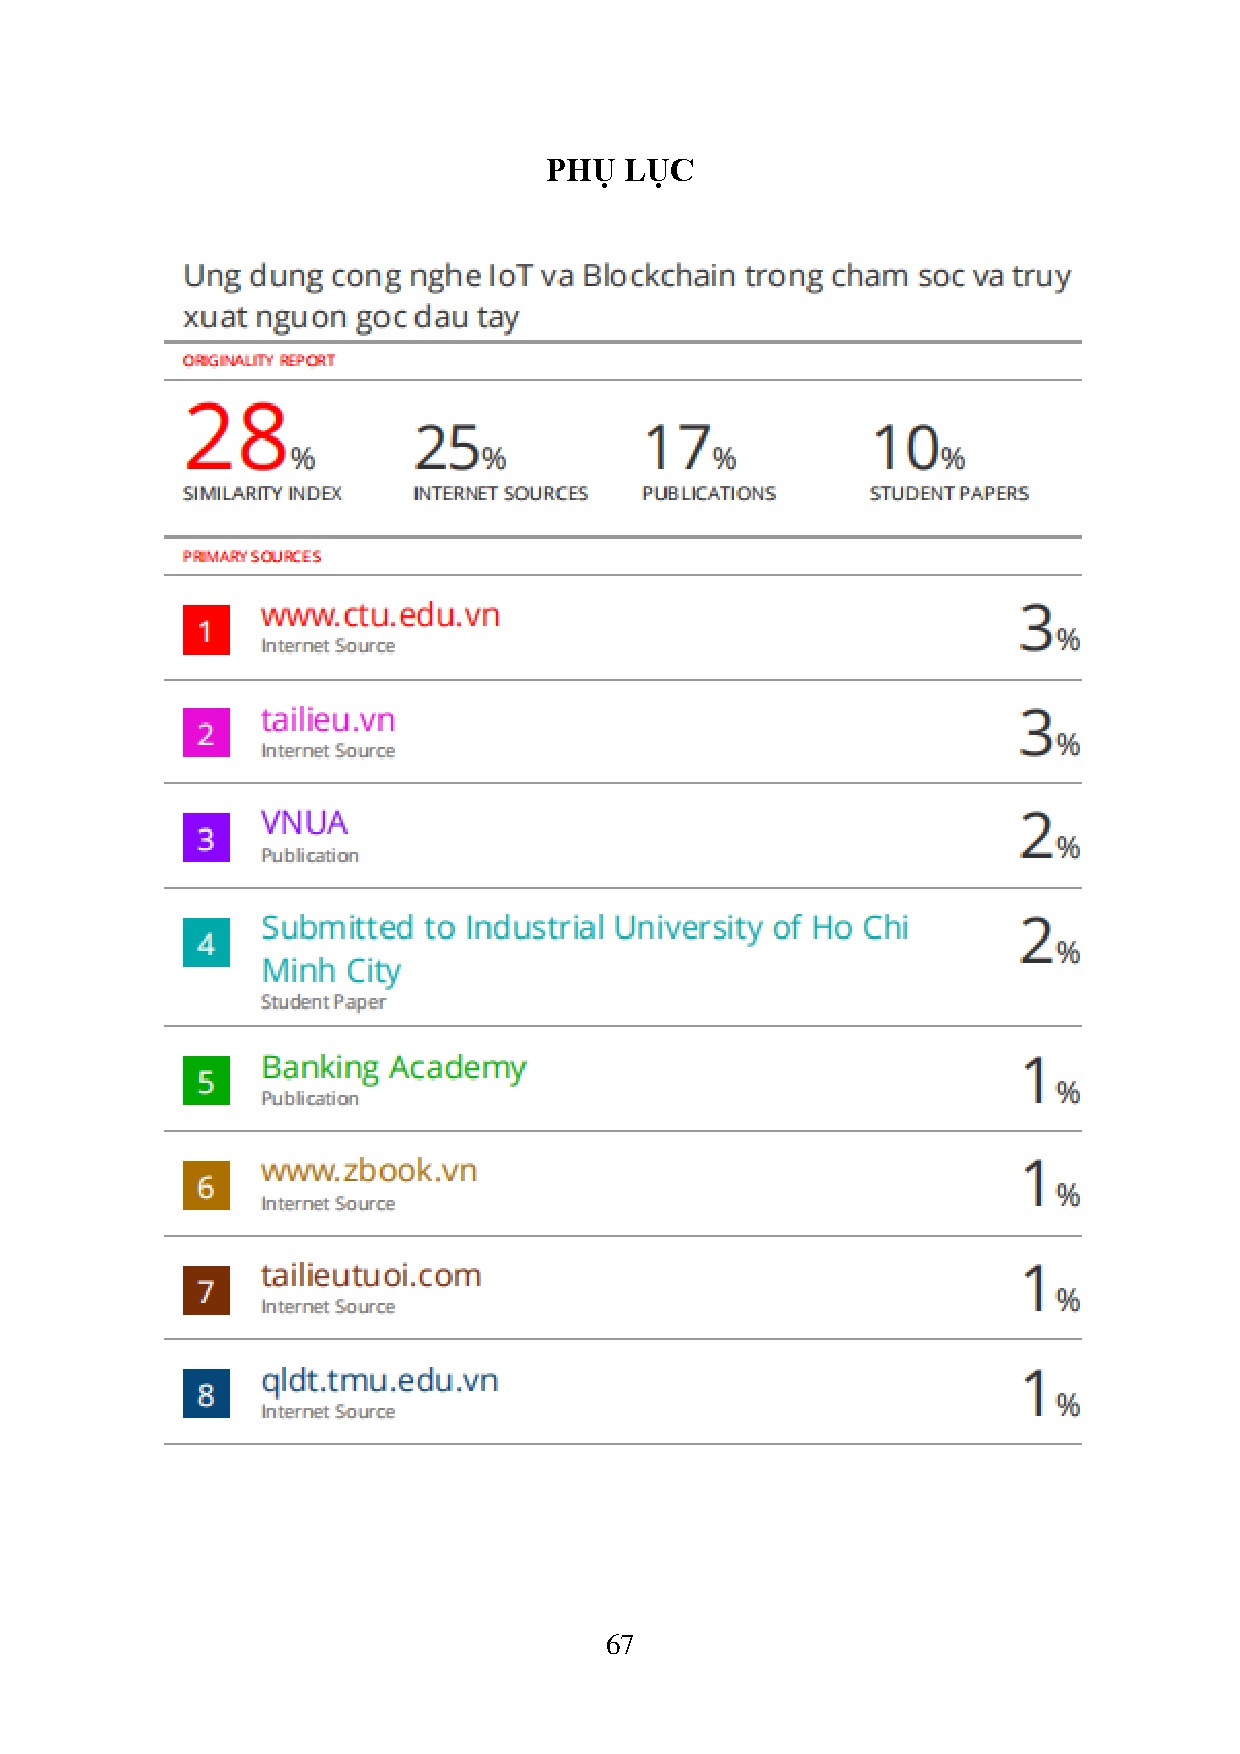Click the qldt.tmu.edu.vn source link
Screen dimensions: 1240x1754
coord(379,1381)
